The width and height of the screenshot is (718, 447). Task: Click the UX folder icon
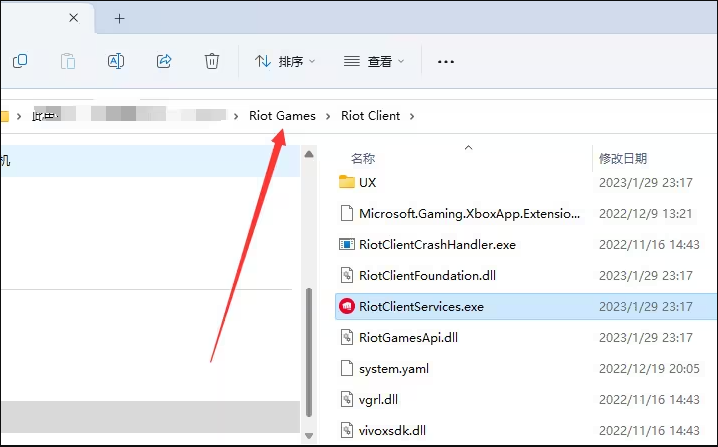click(347, 183)
